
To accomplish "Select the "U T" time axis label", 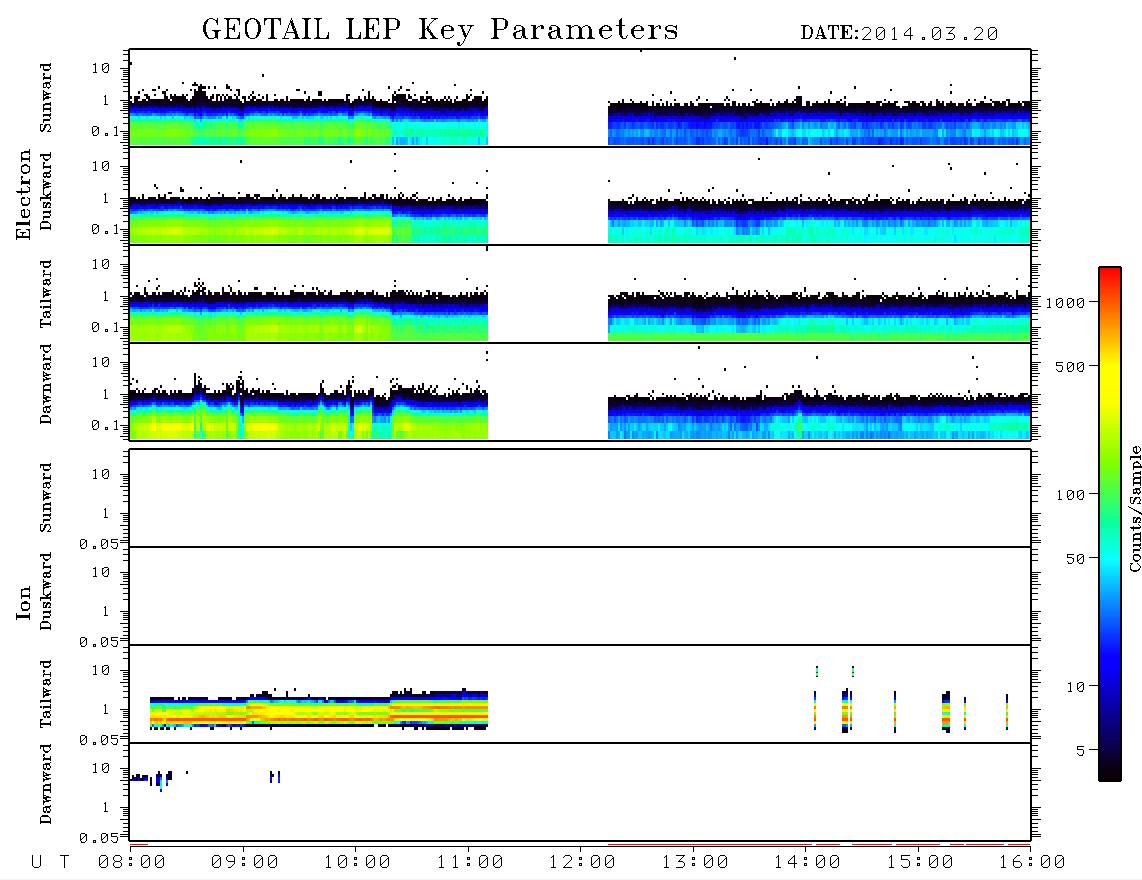I will [50, 863].
